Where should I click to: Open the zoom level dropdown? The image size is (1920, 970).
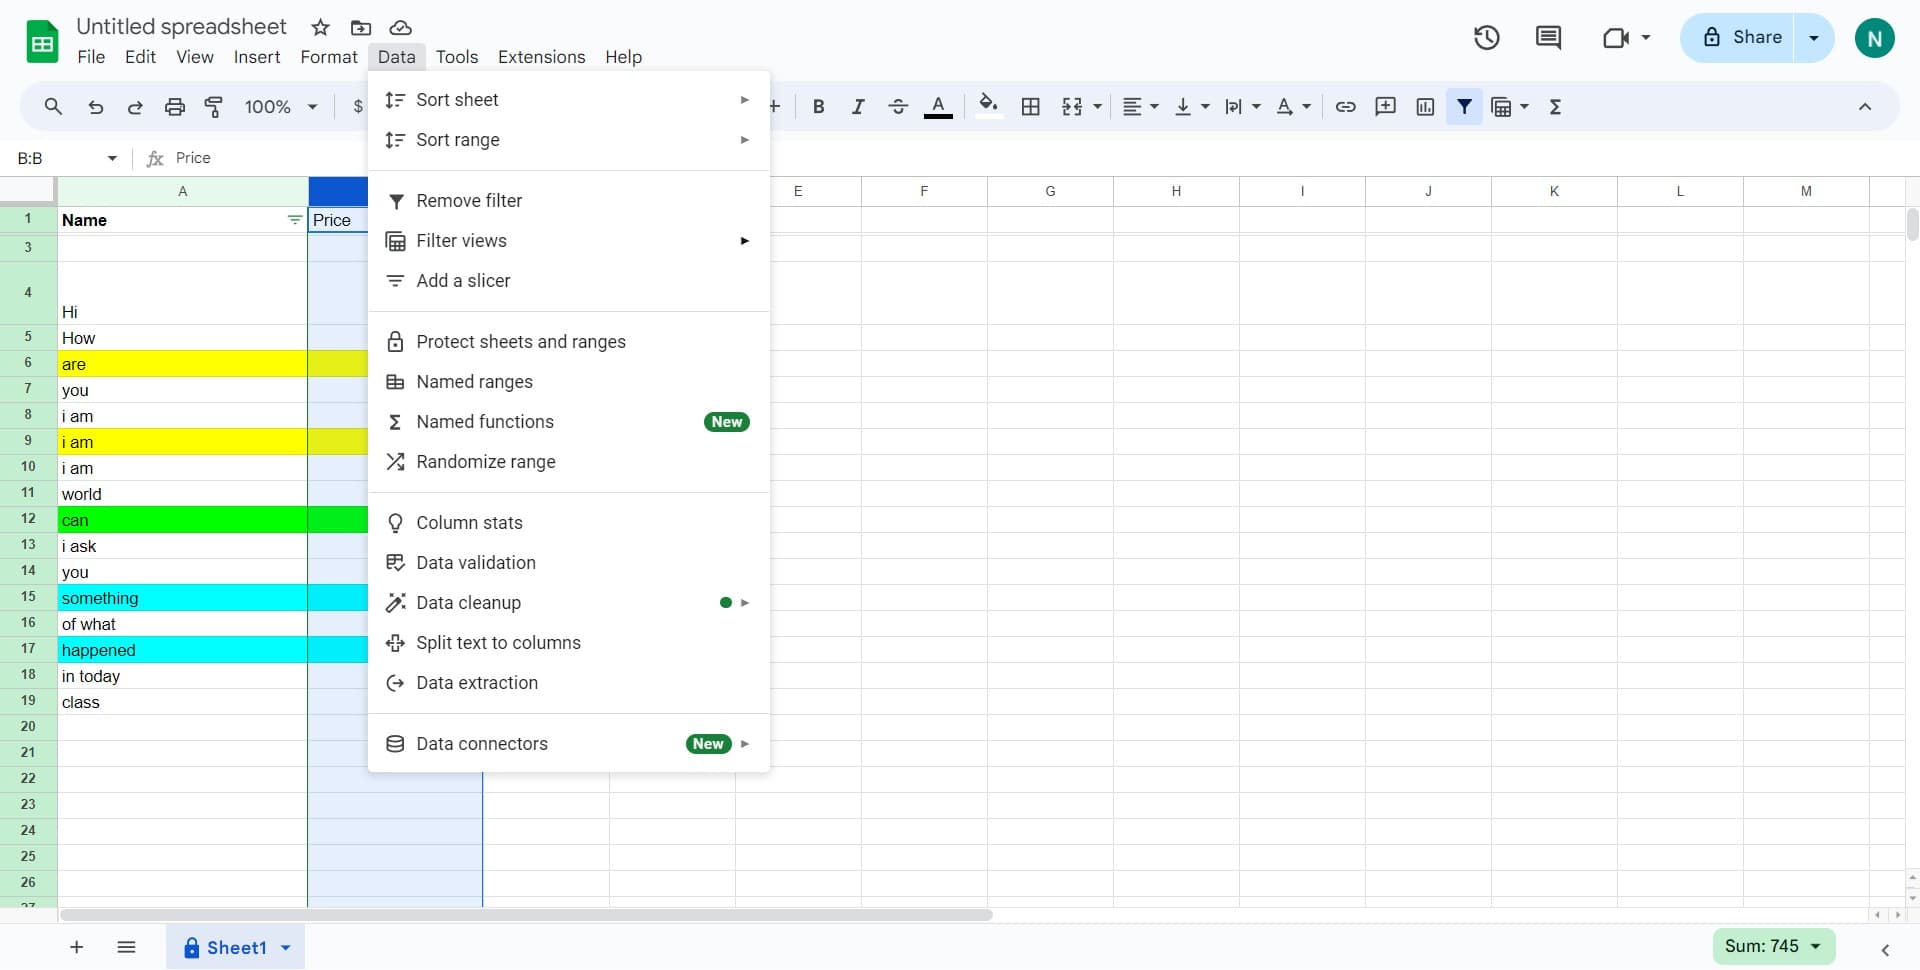pos(278,106)
